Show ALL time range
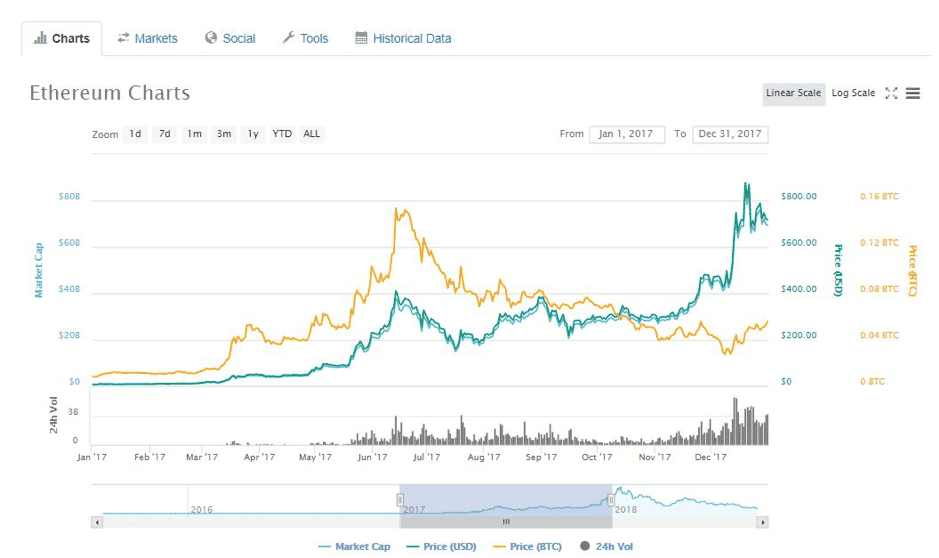This screenshot has height=558, width=939. [x=311, y=134]
